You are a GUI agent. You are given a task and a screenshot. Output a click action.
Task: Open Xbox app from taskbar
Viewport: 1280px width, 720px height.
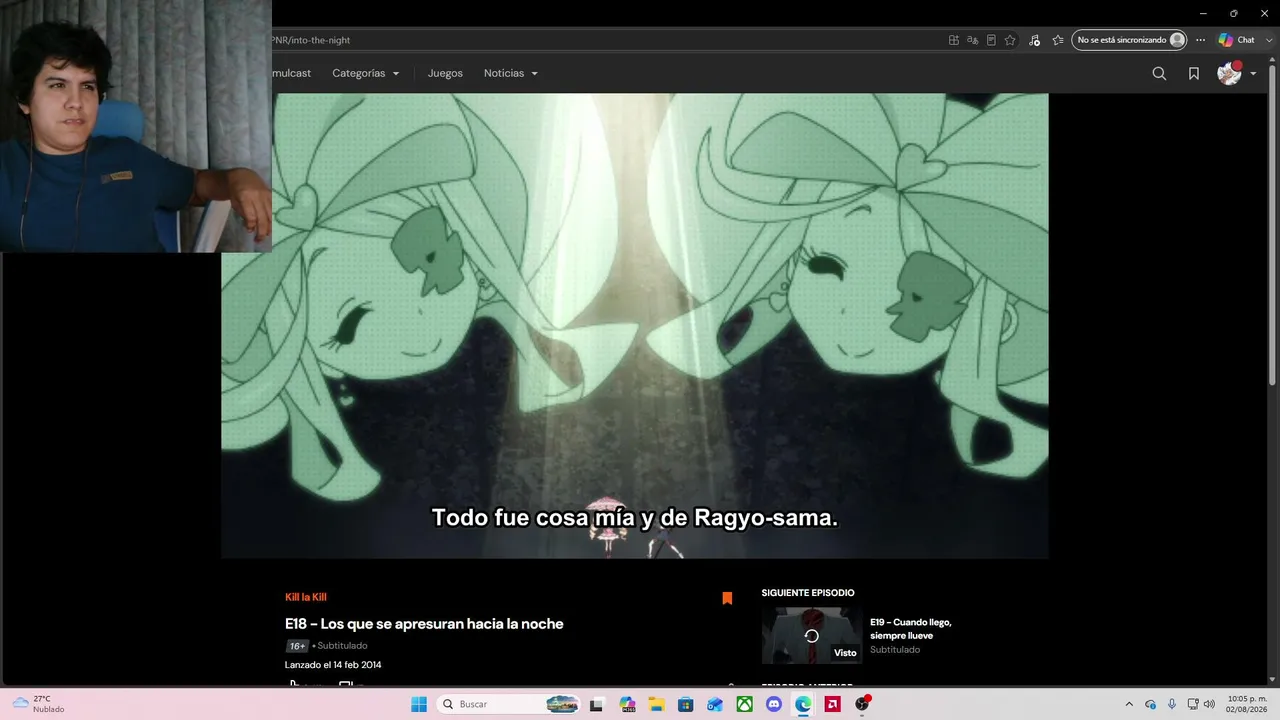745,704
